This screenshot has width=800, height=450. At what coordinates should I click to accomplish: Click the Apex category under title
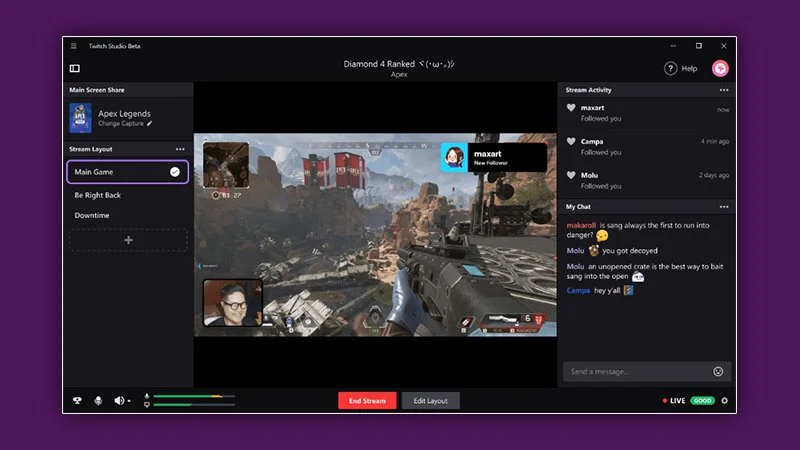[x=399, y=74]
